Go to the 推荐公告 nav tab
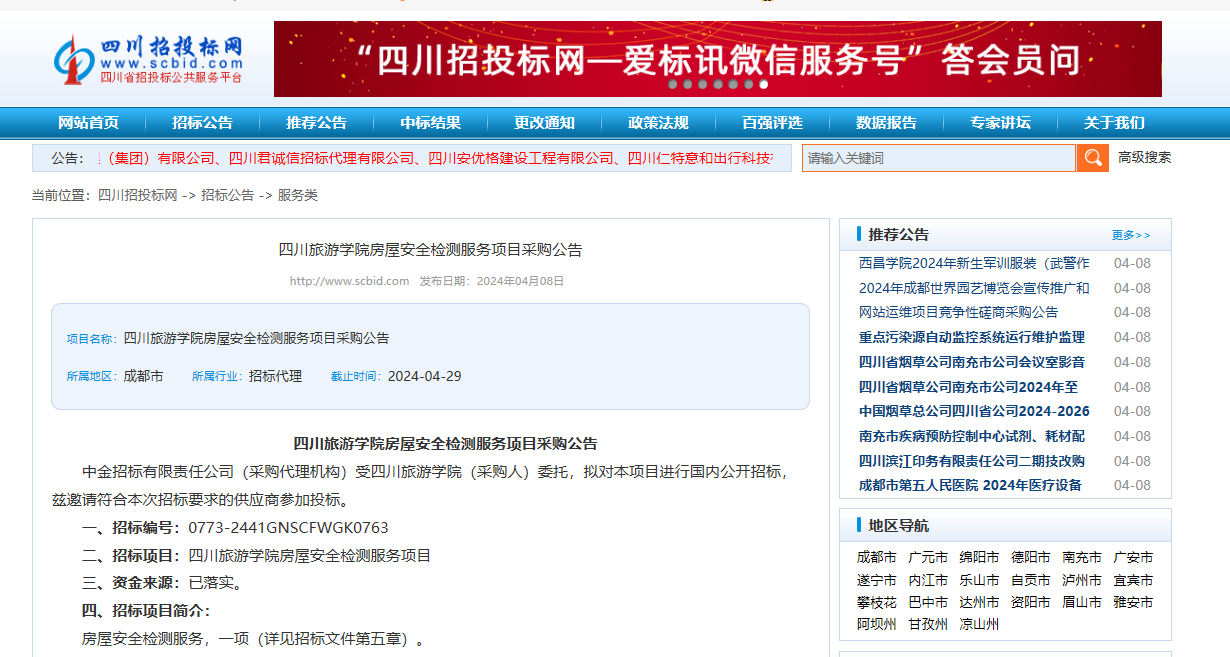 (x=316, y=123)
